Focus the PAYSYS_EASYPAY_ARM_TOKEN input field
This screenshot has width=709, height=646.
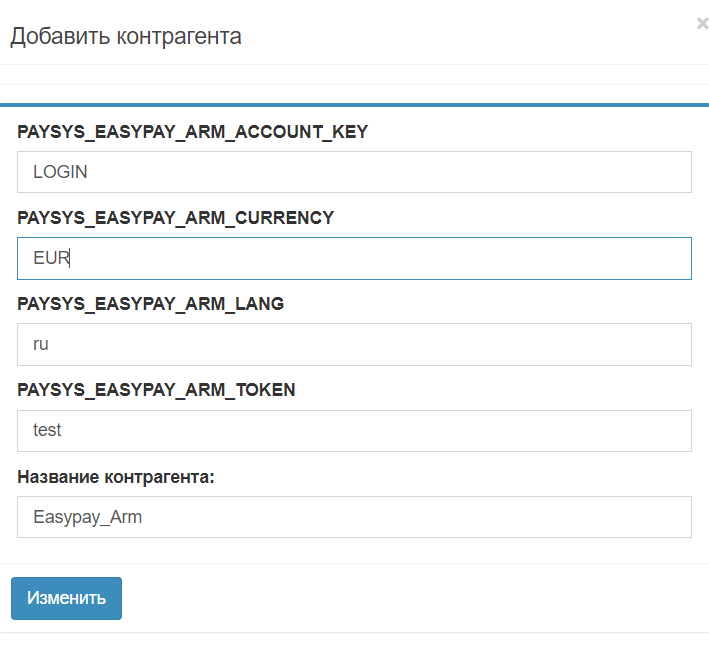click(354, 430)
